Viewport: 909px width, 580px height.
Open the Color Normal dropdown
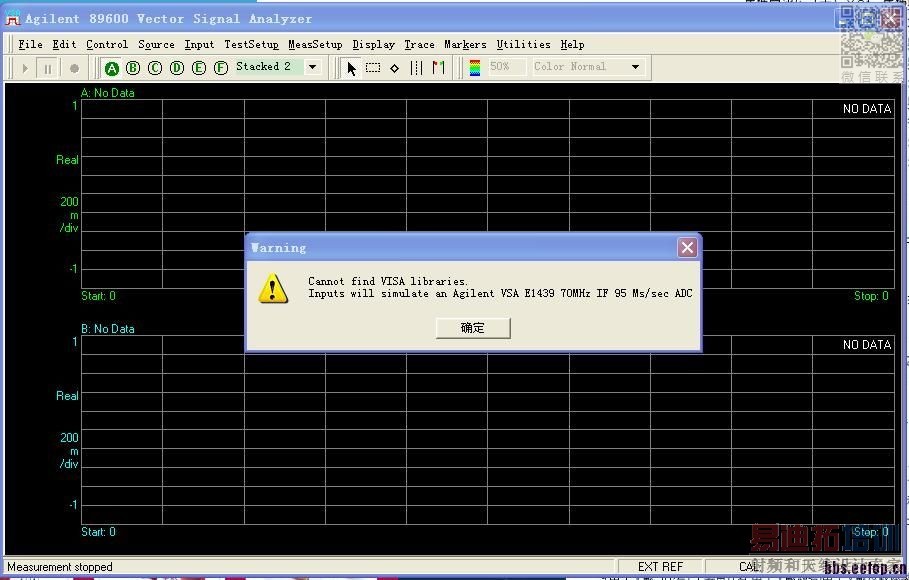(635, 67)
